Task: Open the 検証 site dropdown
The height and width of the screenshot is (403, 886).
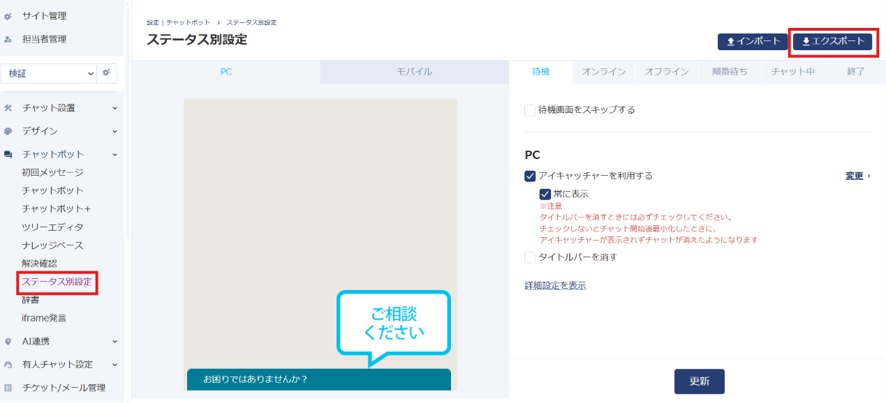Action: click(x=49, y=73)
